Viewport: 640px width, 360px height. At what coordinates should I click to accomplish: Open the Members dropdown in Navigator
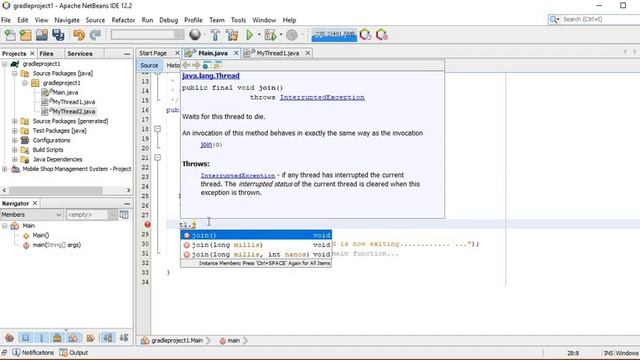31,215
